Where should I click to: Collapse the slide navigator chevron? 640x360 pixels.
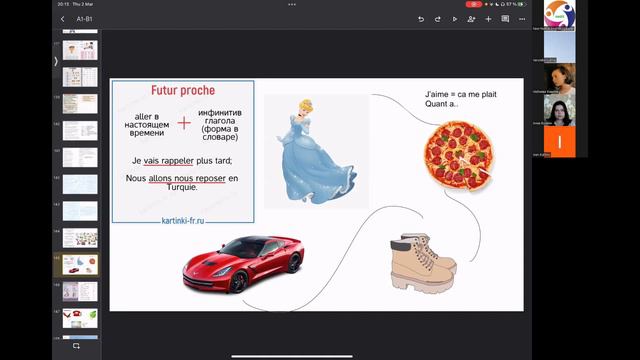[56, 61]
